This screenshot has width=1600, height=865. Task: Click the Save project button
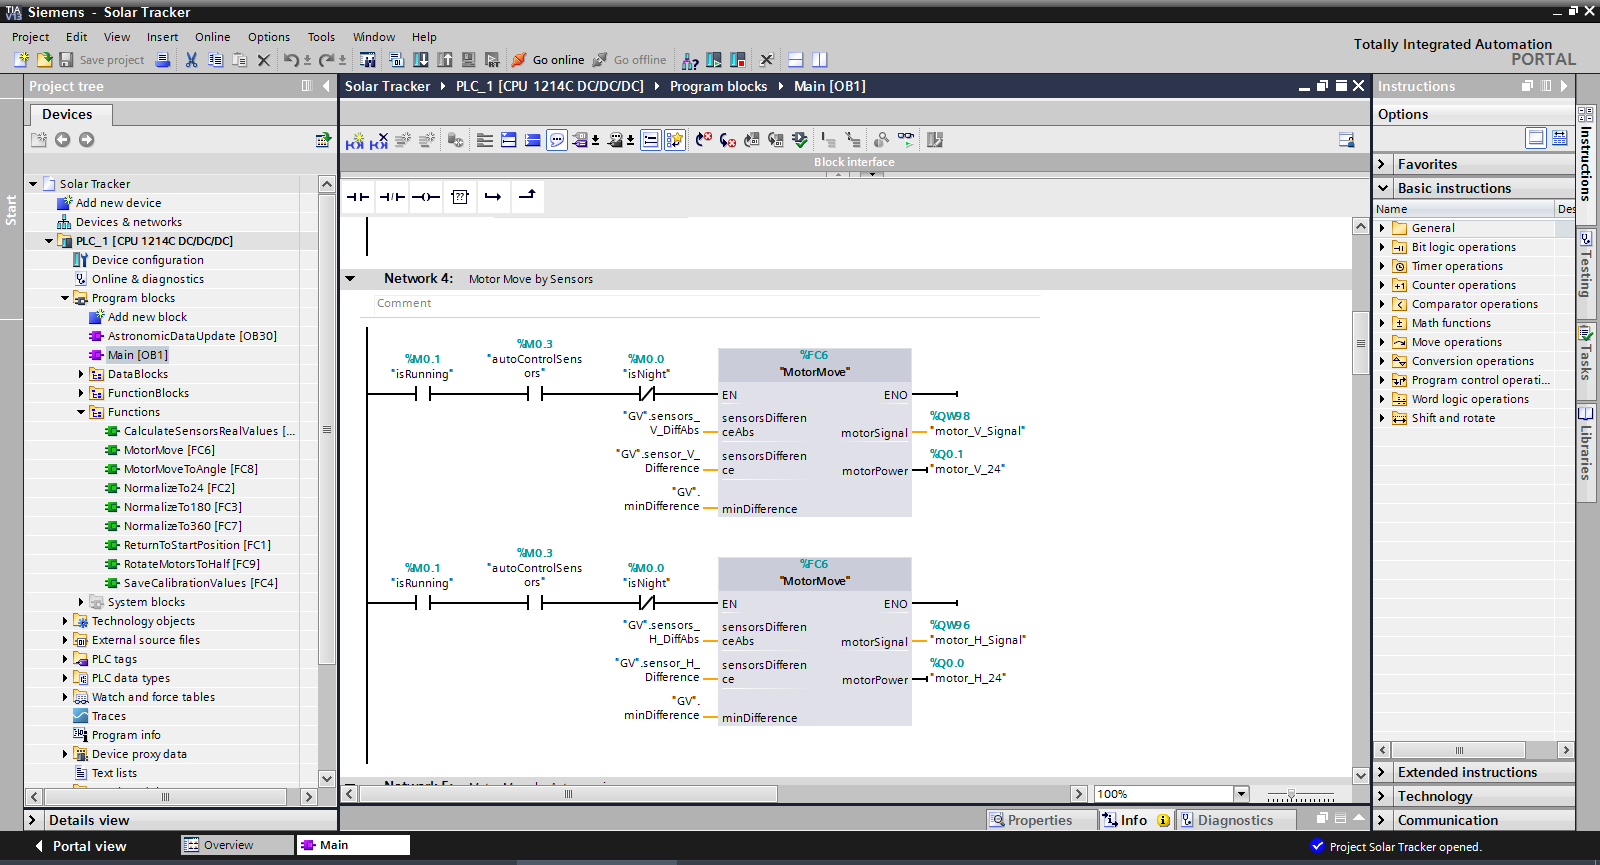point(101,60)
